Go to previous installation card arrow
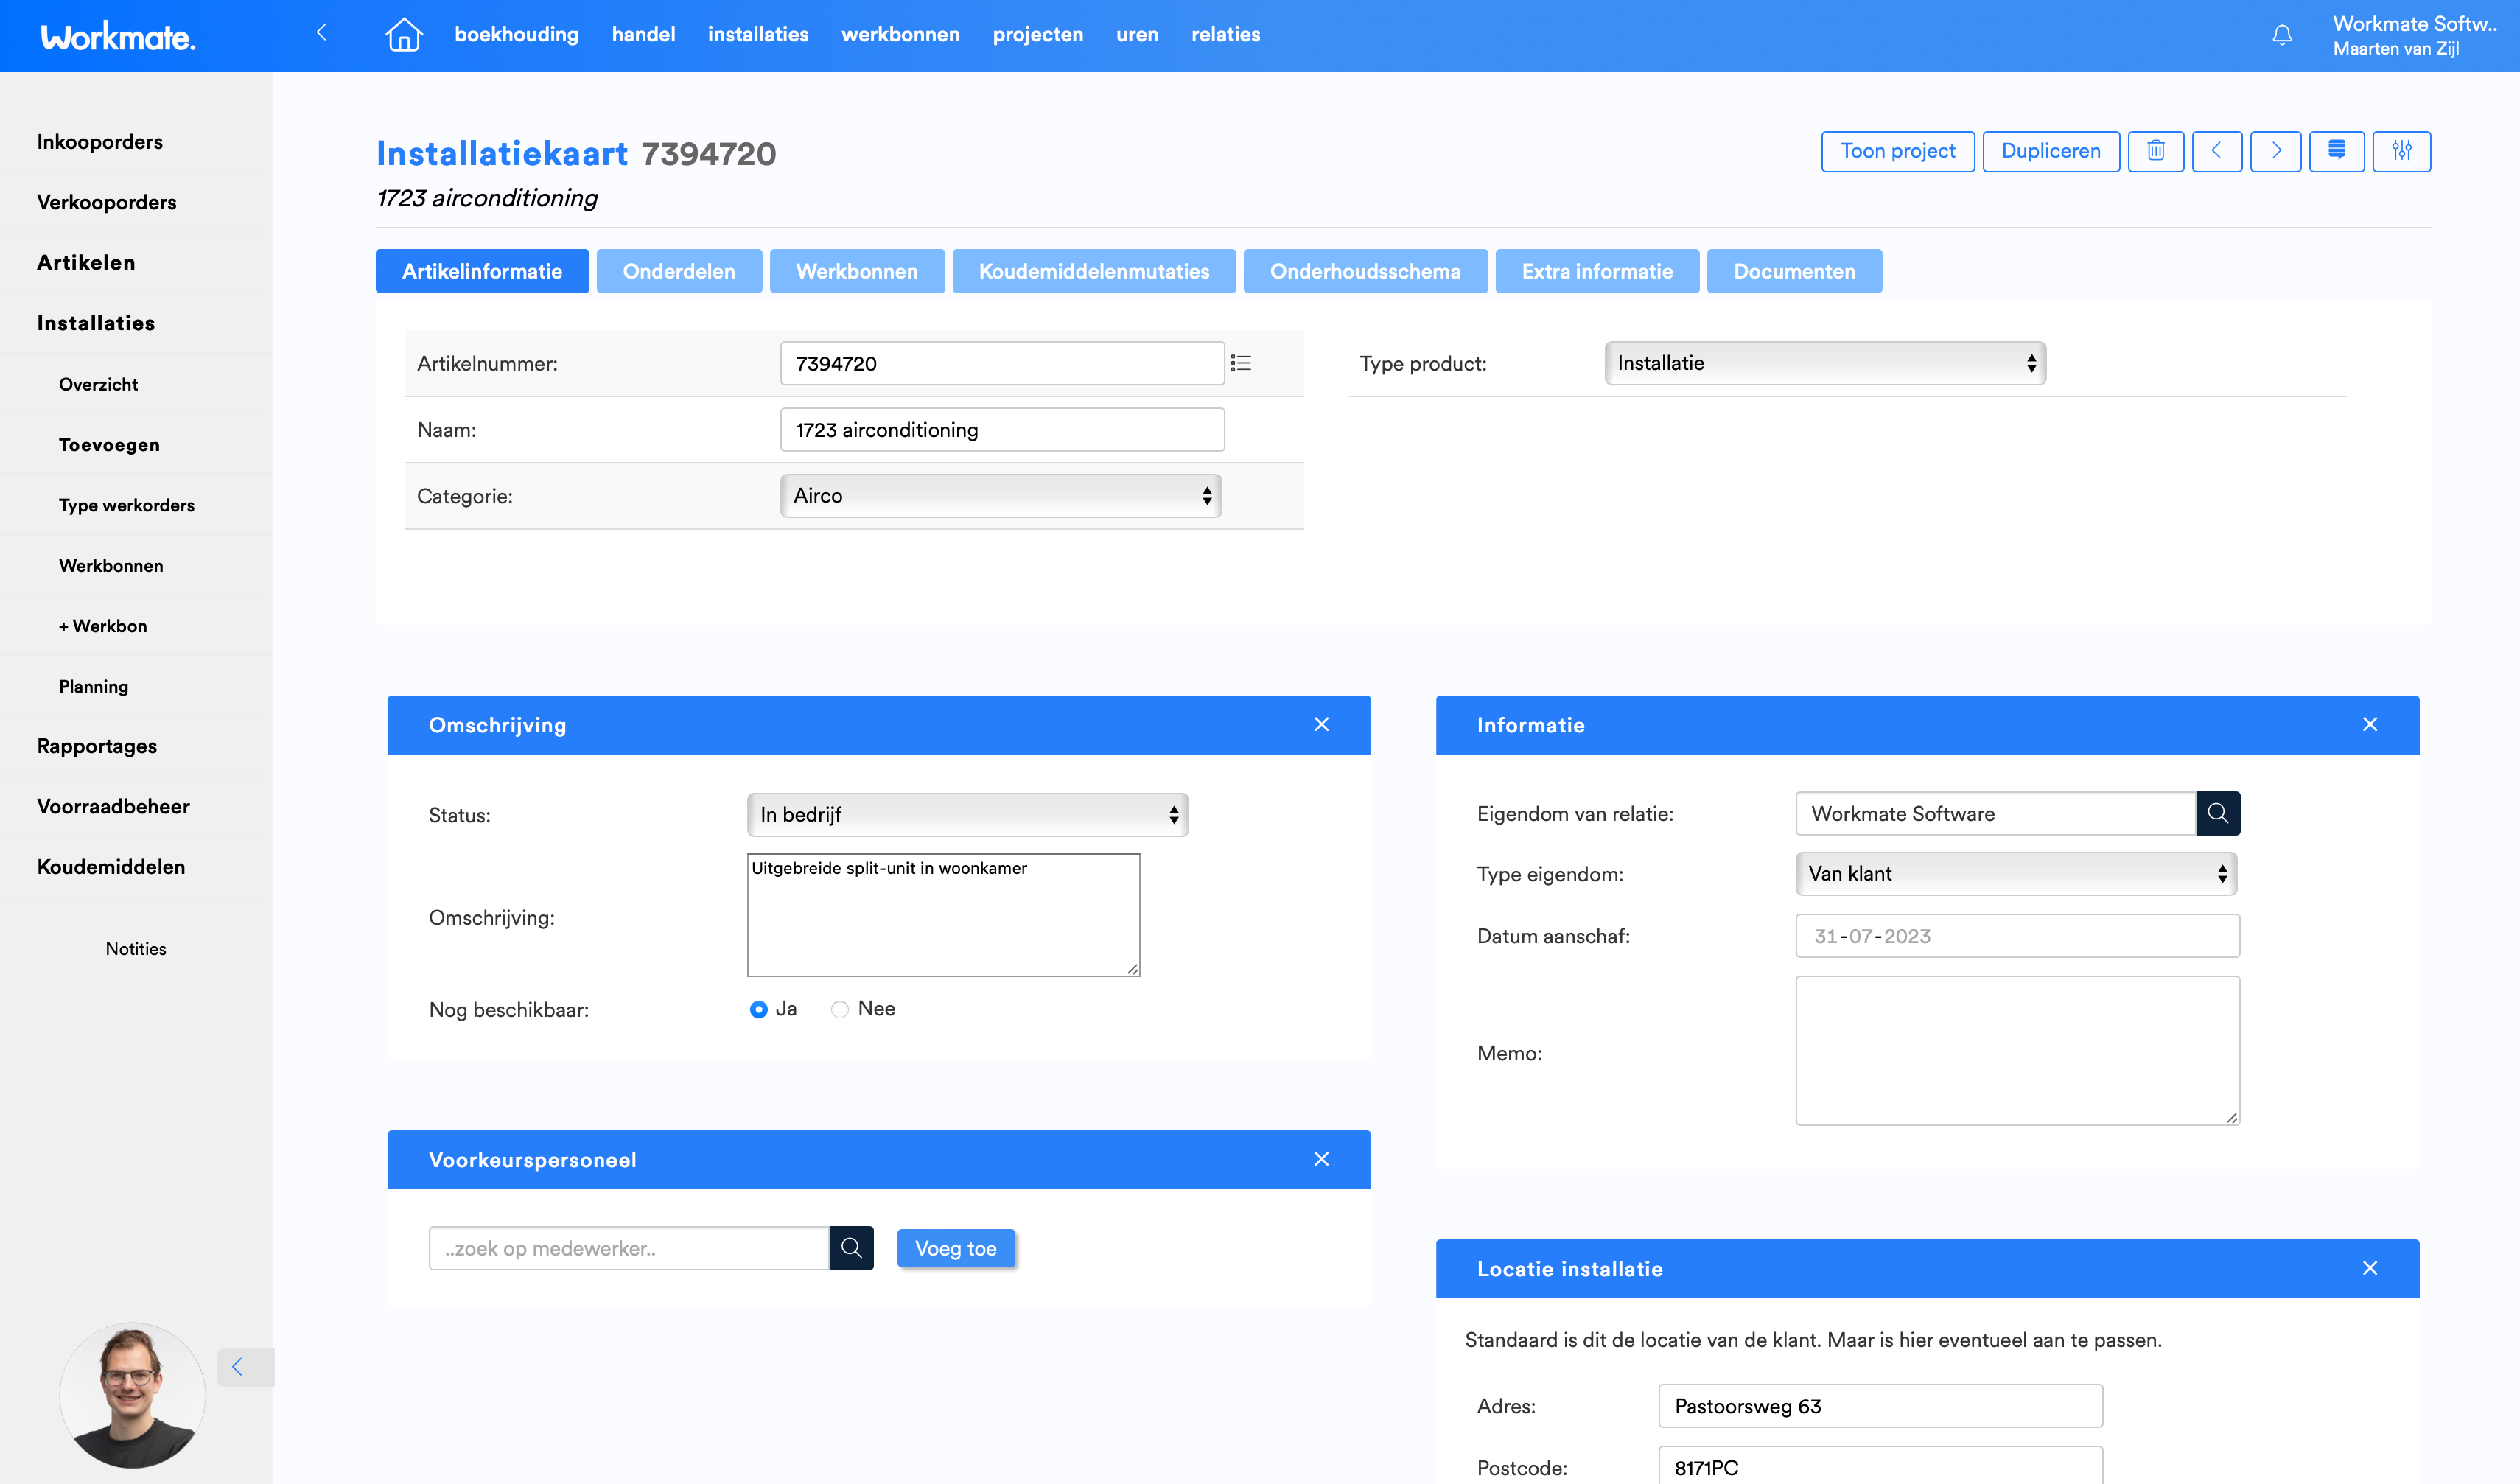2520x1484 pixels. coord(2216,151)
